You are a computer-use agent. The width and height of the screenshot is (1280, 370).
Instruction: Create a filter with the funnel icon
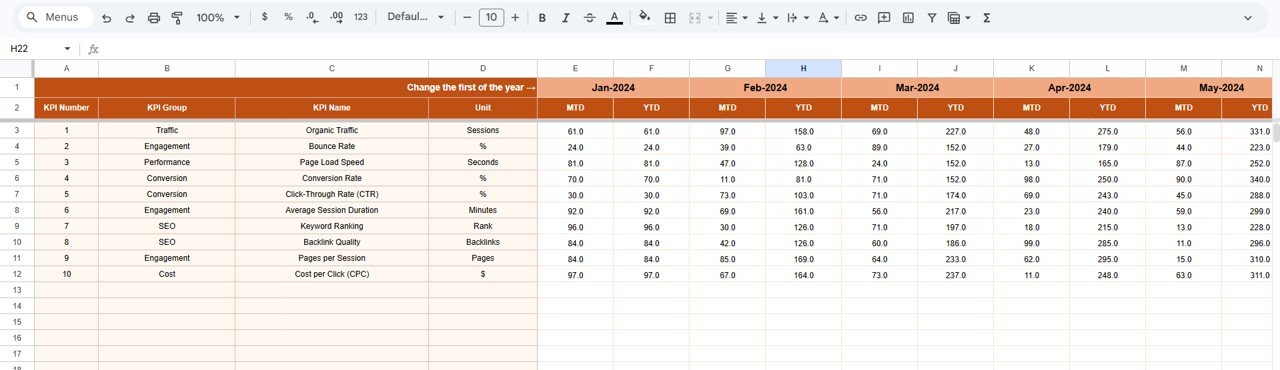(x=932, y=18)
